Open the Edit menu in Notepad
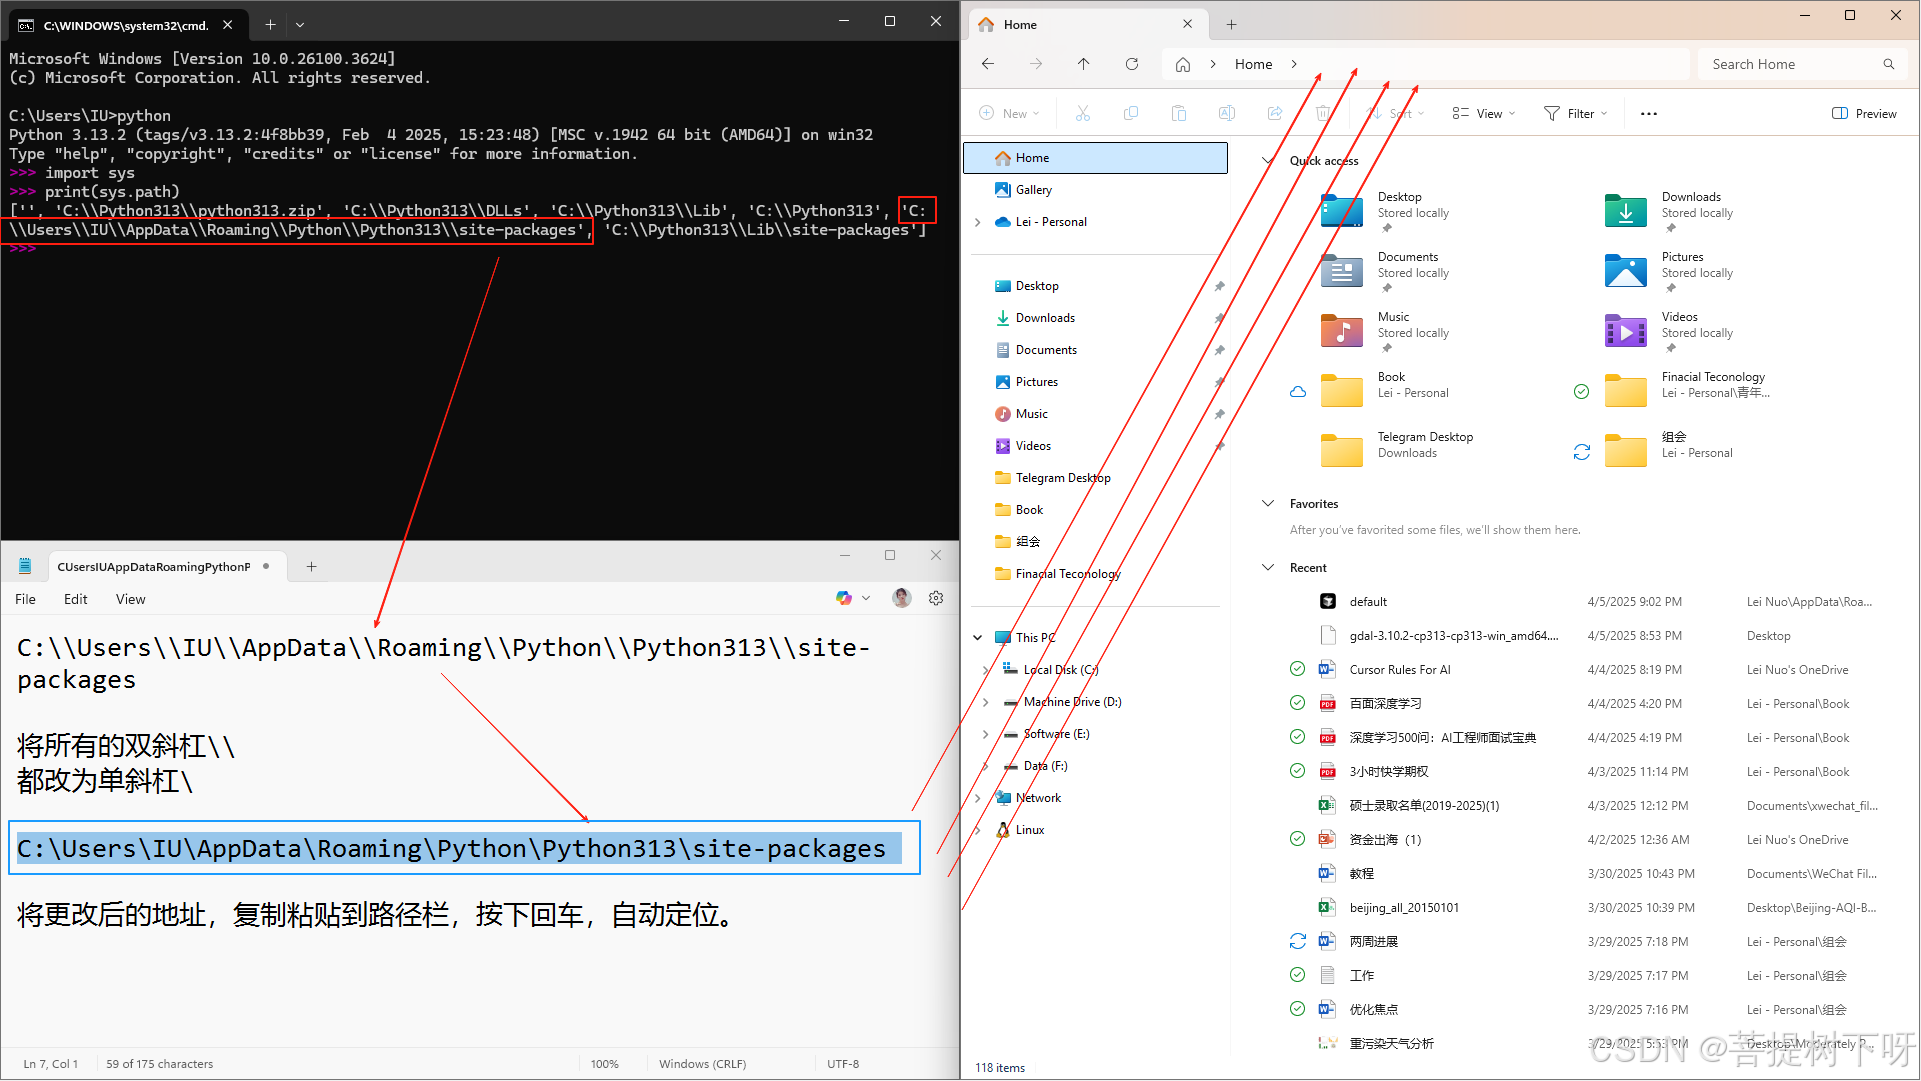This screenshot has width=1921, height=1081. (75, 599)
